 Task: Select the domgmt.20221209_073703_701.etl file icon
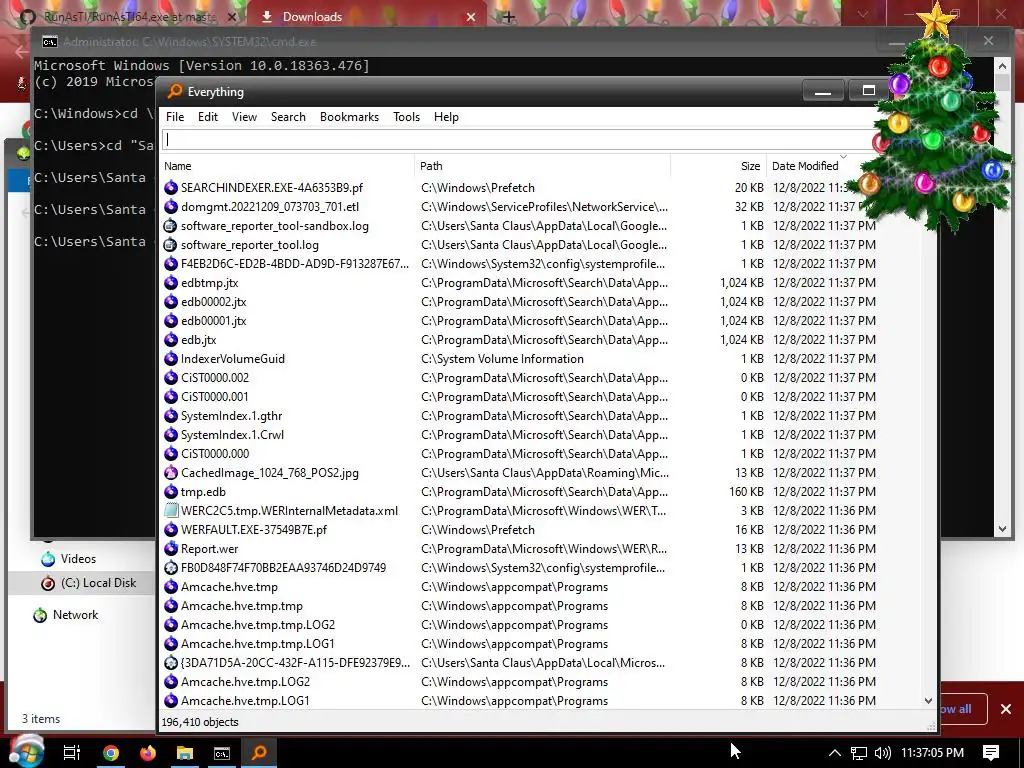(170, 207)
